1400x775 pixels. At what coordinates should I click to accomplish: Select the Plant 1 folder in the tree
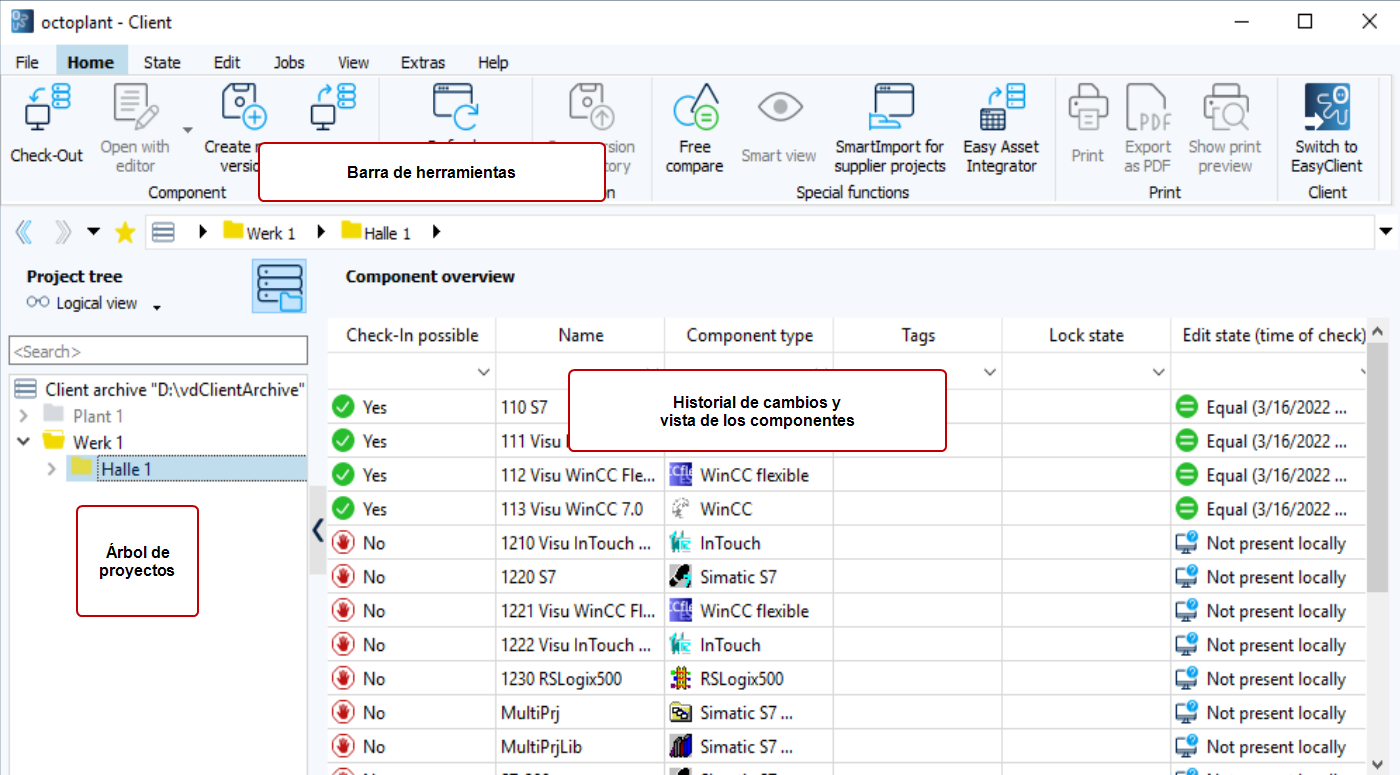click(x=84, y=416)
